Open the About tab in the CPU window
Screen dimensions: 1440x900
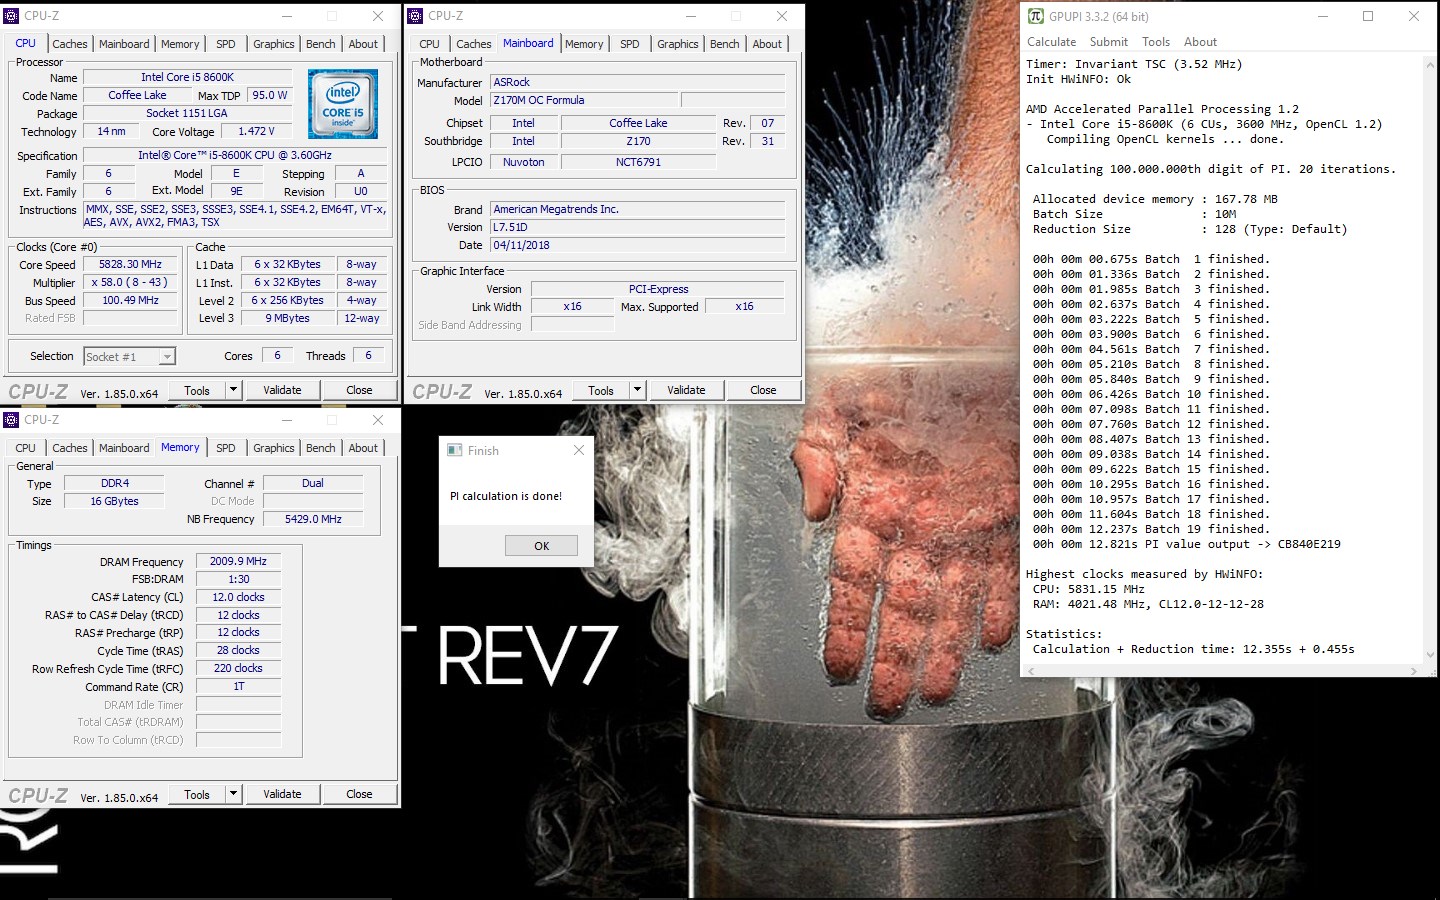[x=363, y=44]
